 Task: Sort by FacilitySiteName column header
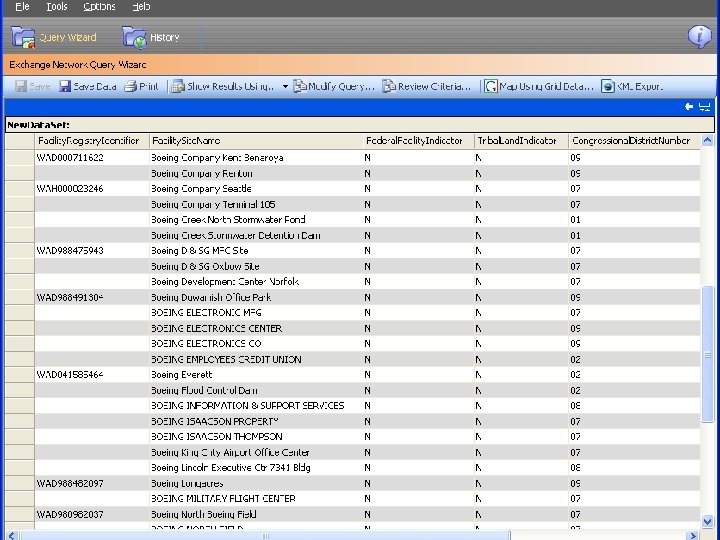(256, 141)
